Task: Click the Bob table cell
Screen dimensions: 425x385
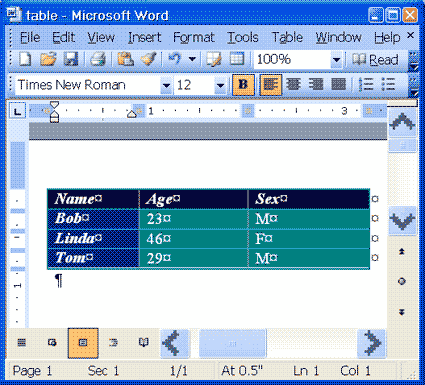Action: click(x=93, y=219)
